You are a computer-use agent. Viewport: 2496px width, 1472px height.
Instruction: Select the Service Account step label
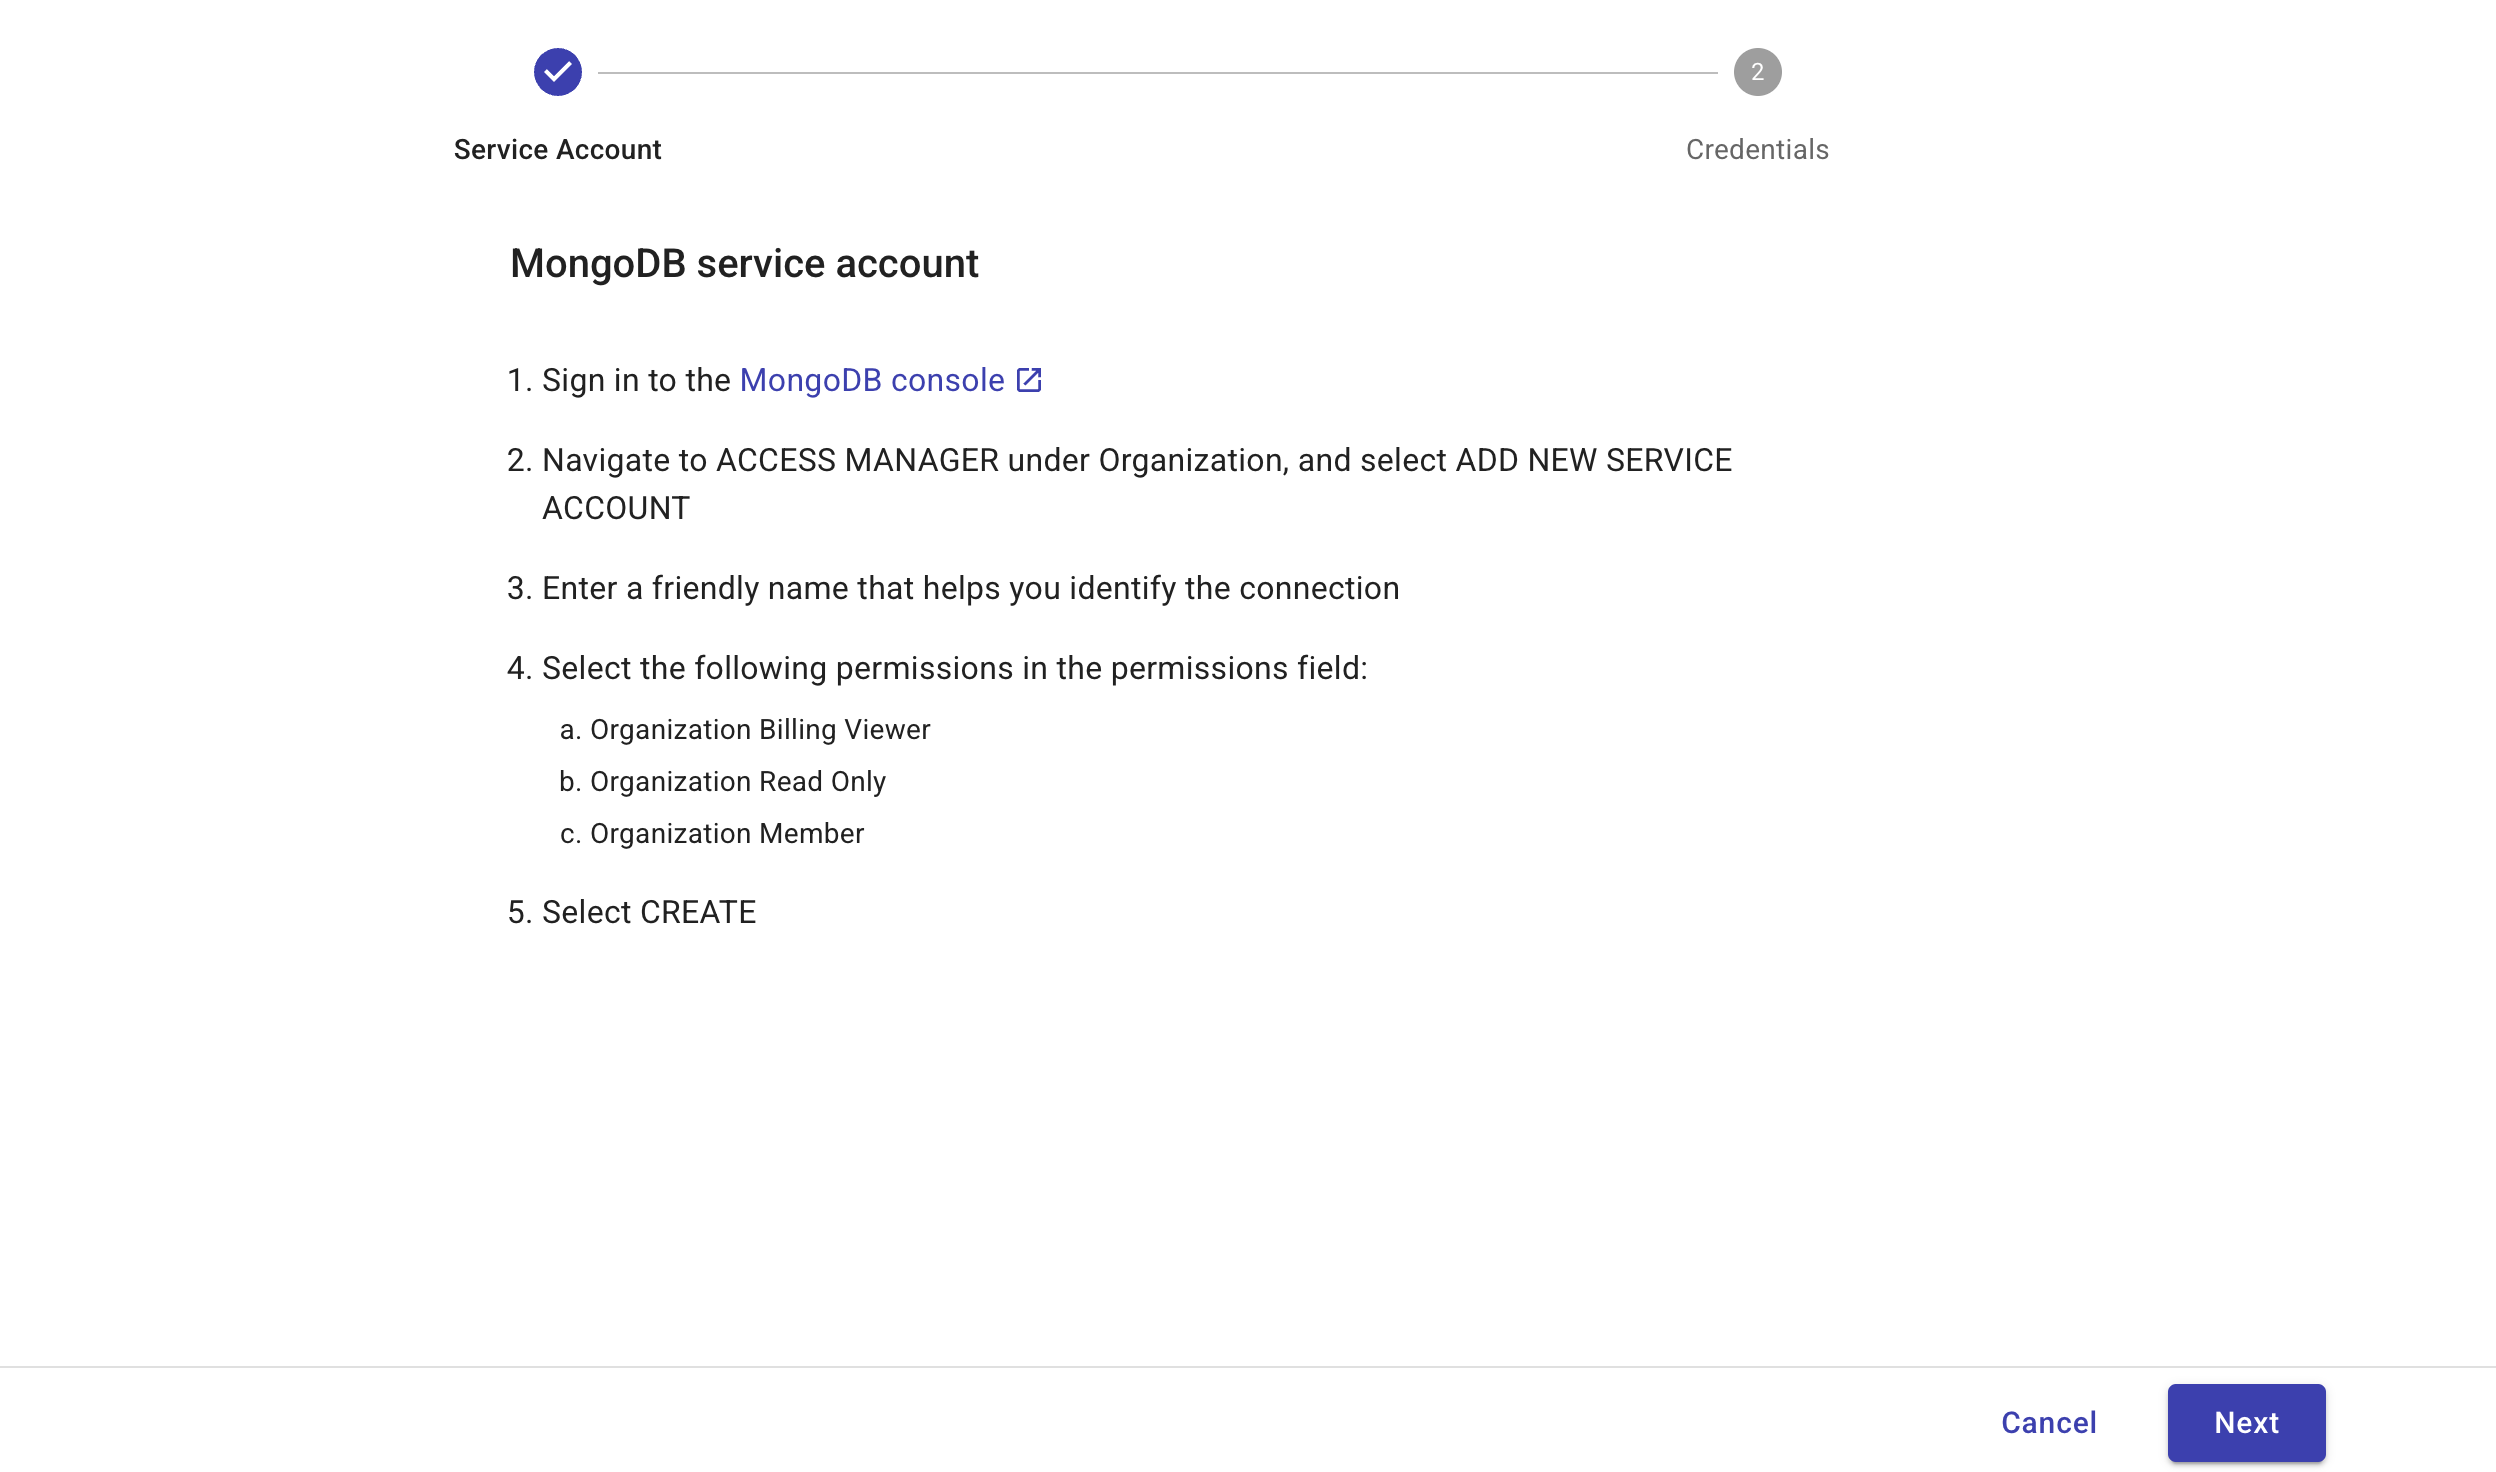point(557,148)
